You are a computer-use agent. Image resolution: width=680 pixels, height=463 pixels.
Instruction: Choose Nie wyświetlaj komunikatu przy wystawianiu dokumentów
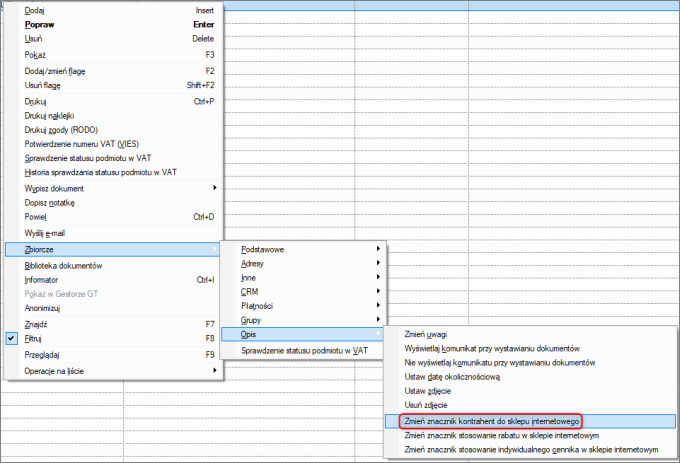click(530, 362)
